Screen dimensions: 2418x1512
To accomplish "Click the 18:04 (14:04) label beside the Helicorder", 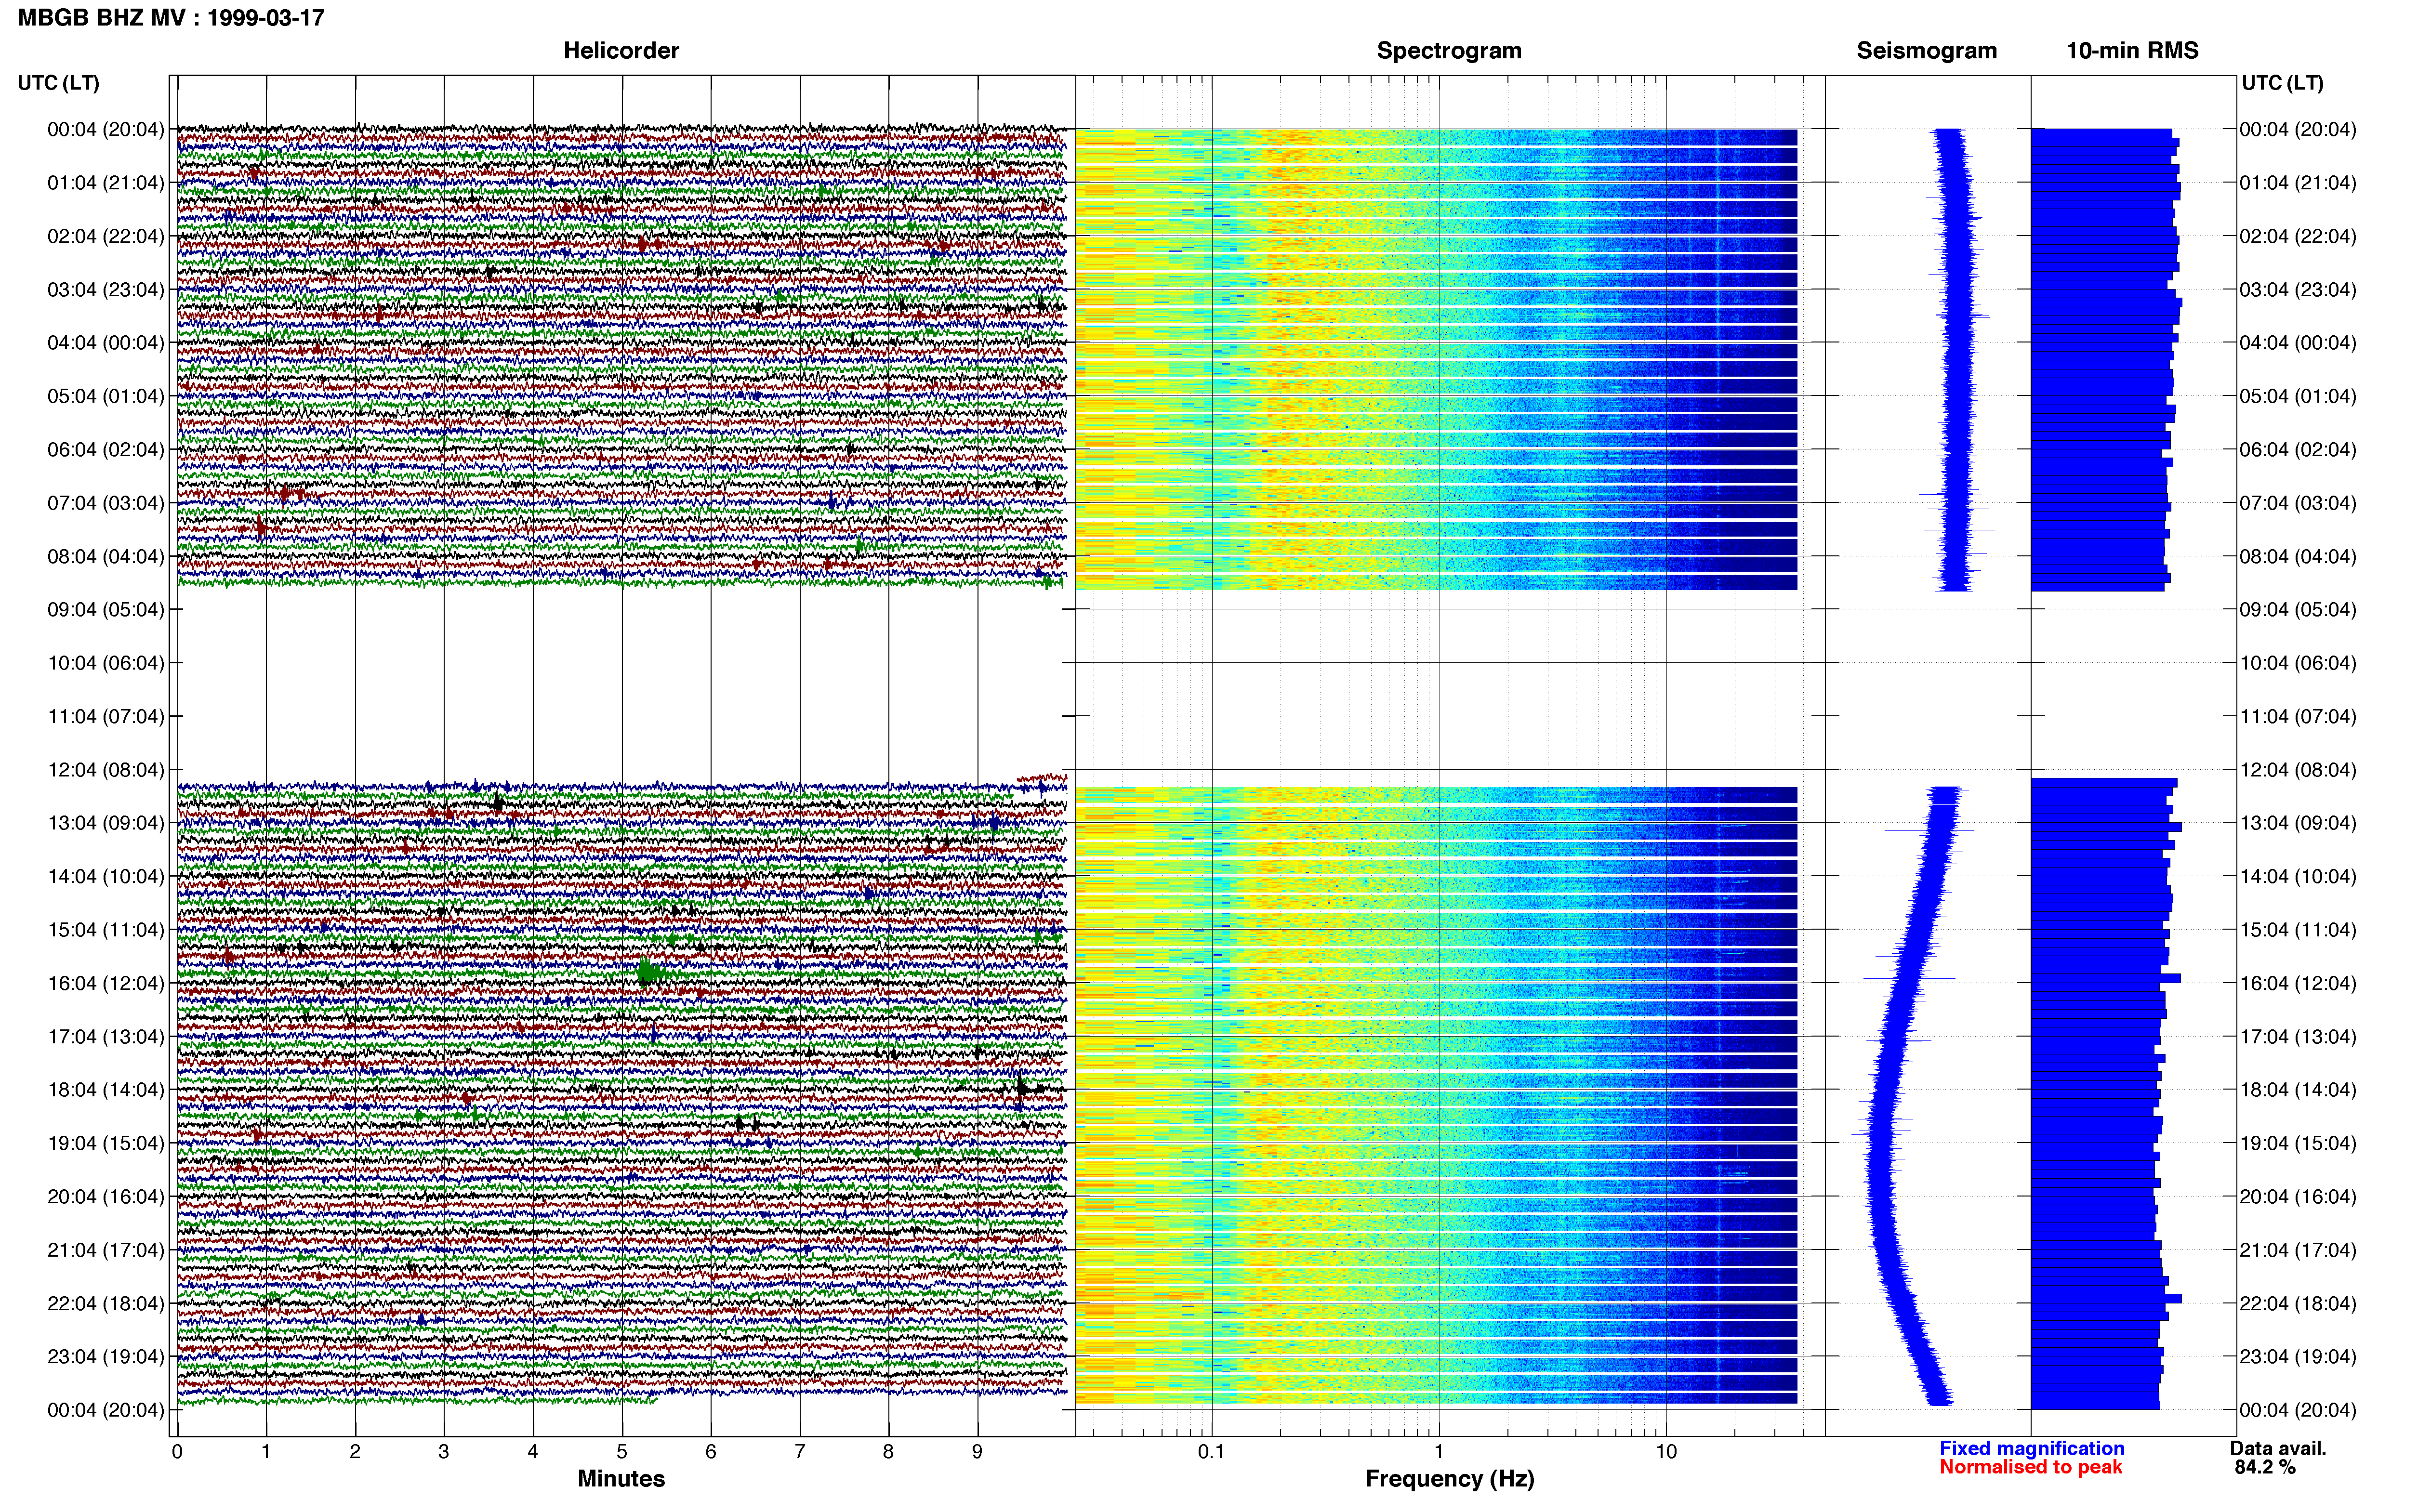I will point(106,1090).
